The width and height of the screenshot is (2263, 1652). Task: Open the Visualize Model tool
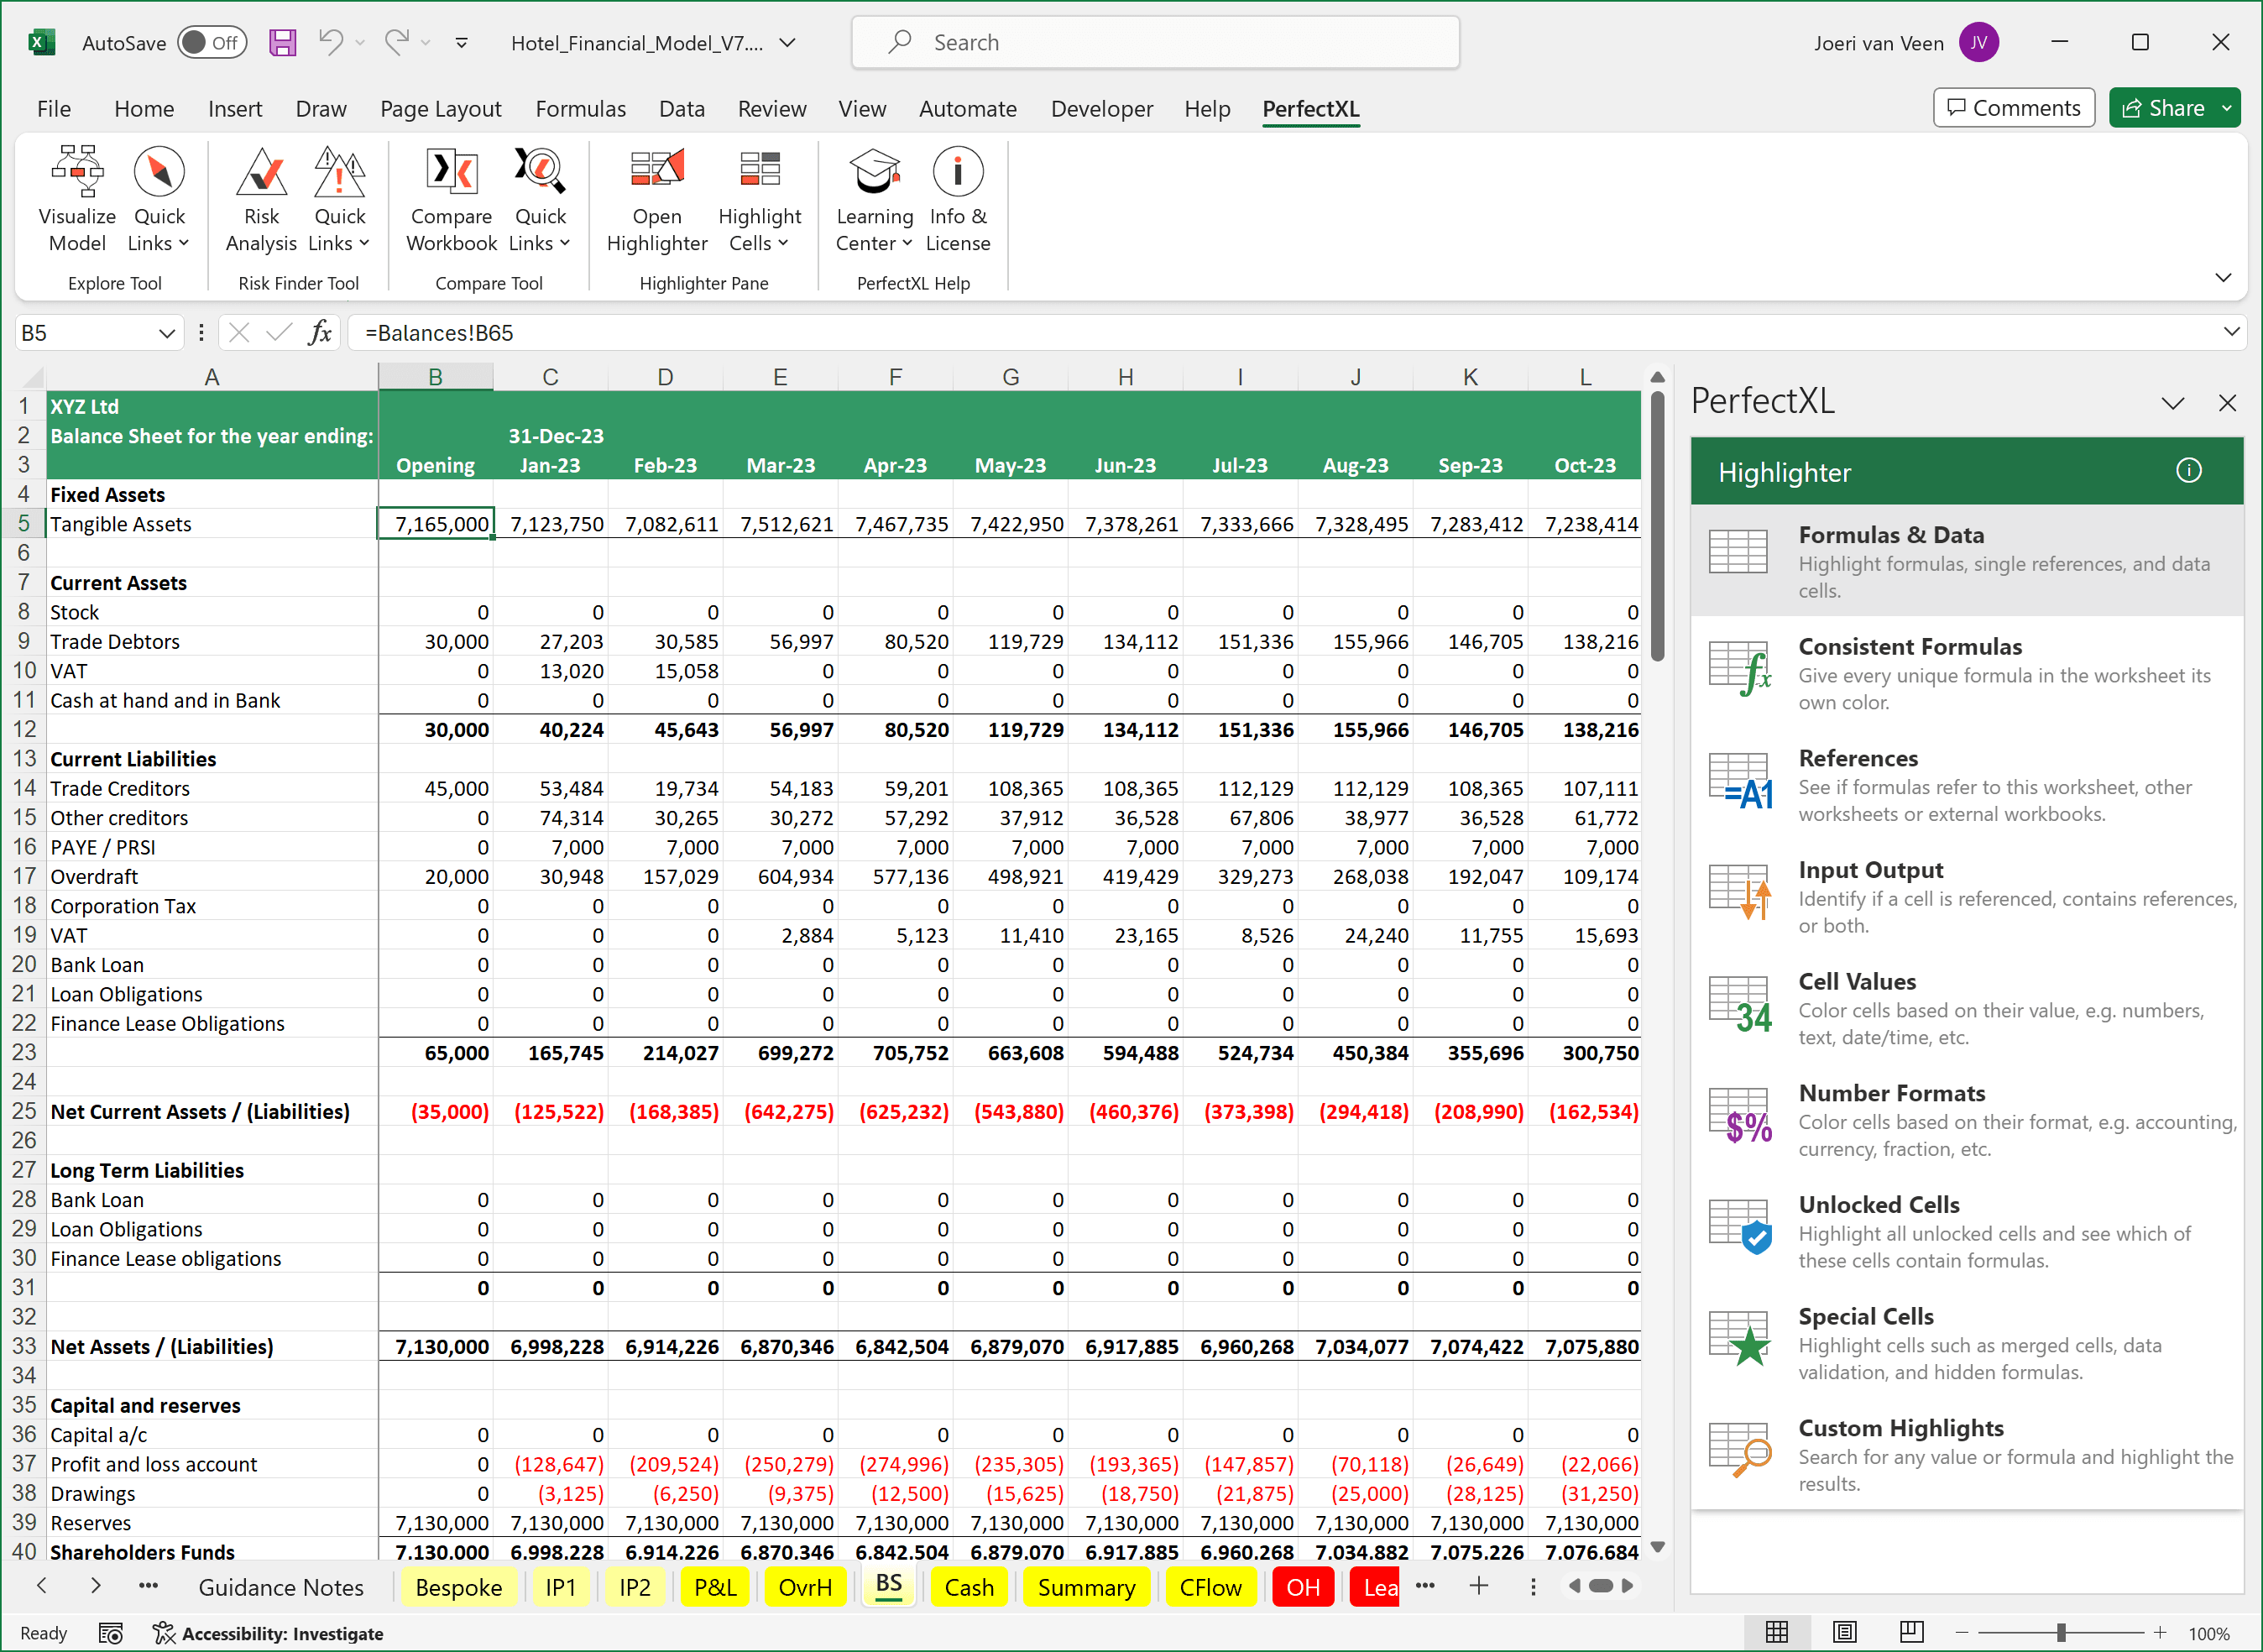pyautogui.click(x=77, y=198)
